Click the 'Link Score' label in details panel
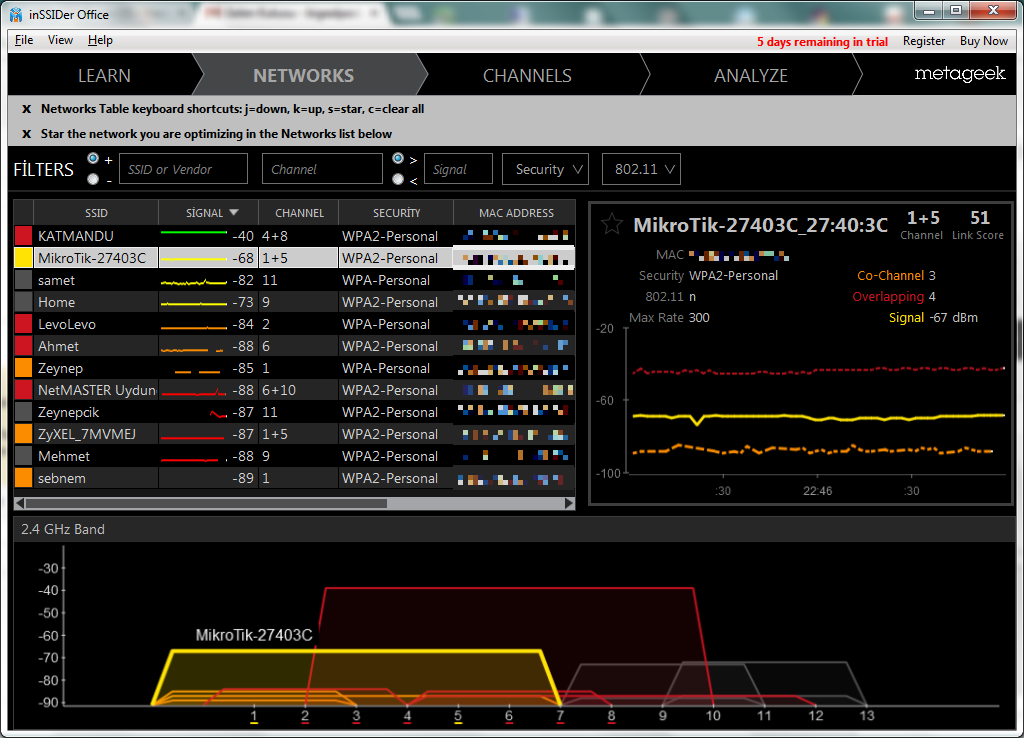Screen dimensions: 1024x738 978,235
